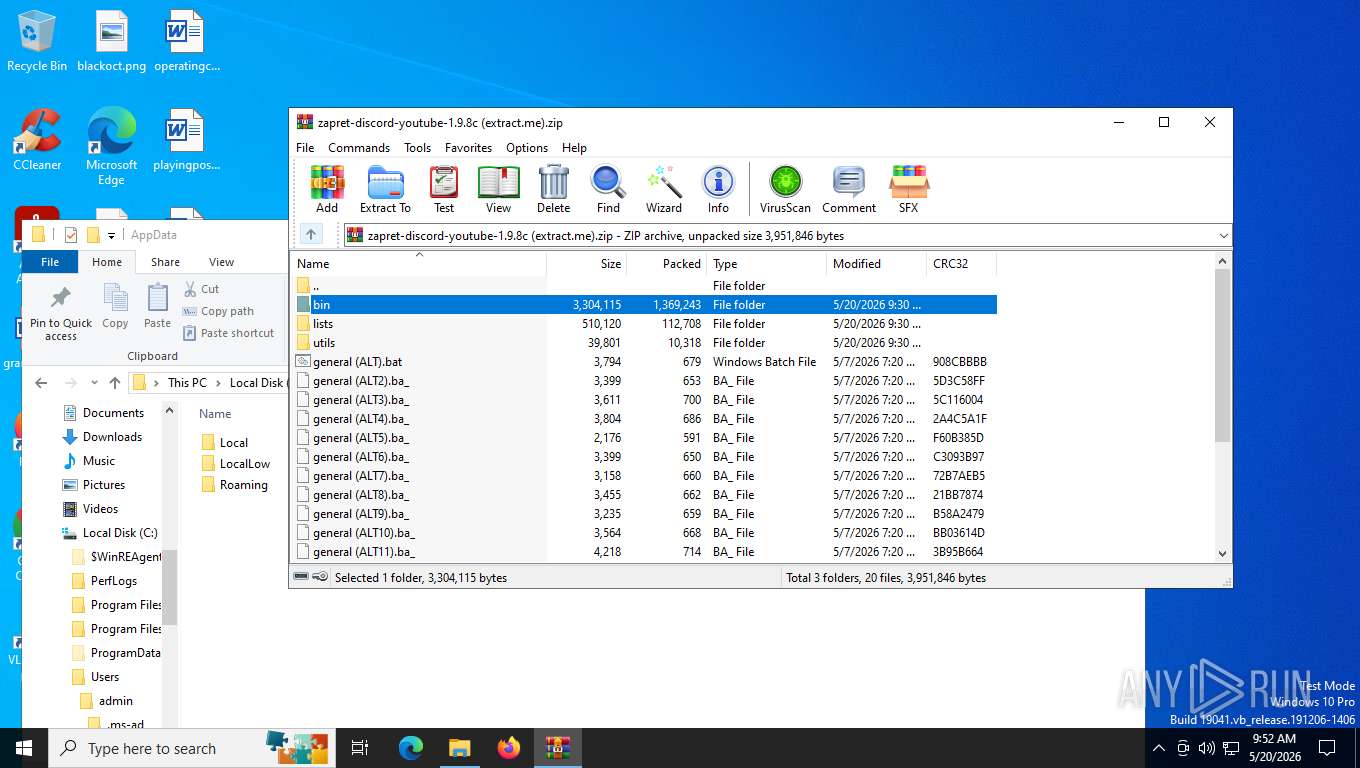Show hidden system tray icons
1360x768 pixels.
pos(1158,748)
